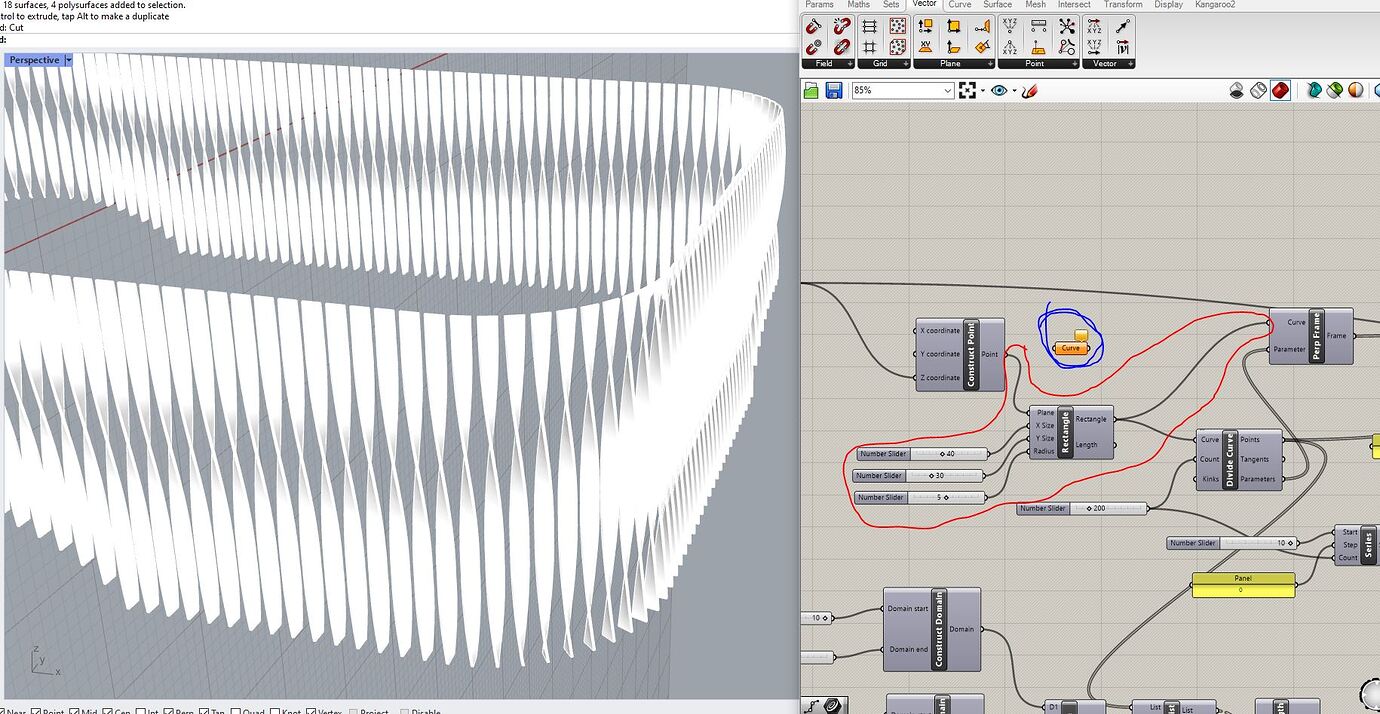Select the wireframe preview mode icon

[1257, 90]
